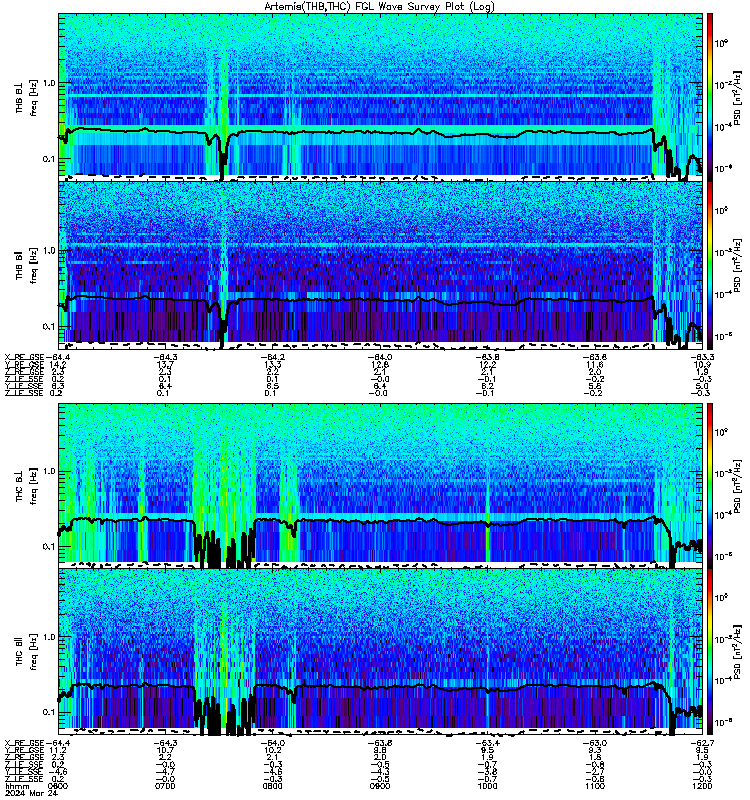Click the PSD color bar beside THC B-parallel panel
The image size is (750, 800).
tap(710, 652)
